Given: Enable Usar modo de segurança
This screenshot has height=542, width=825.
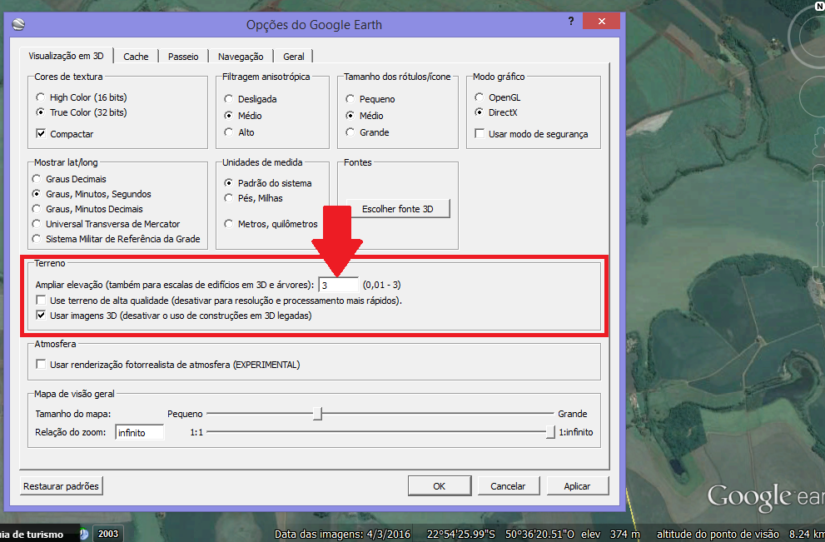Looking at the screenshot, I should click(531, 134).
